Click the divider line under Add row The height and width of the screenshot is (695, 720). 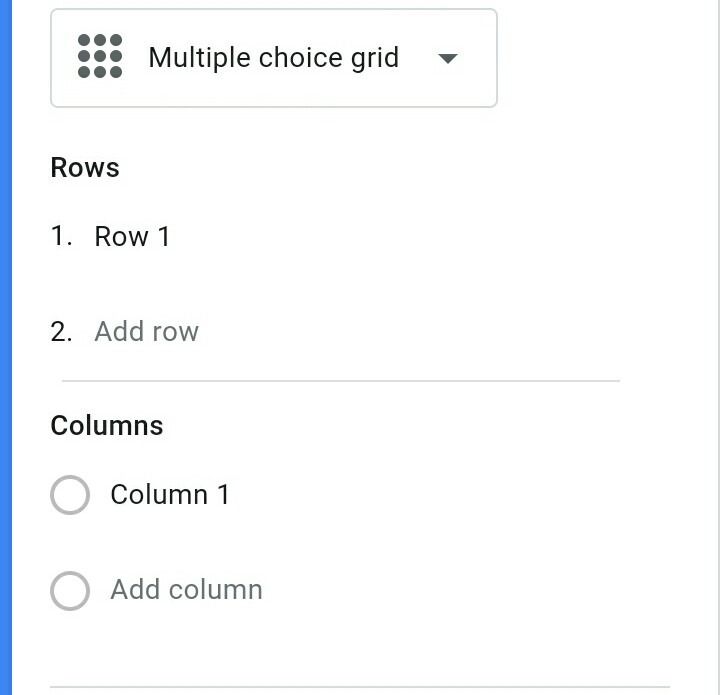tap(340, 381)
